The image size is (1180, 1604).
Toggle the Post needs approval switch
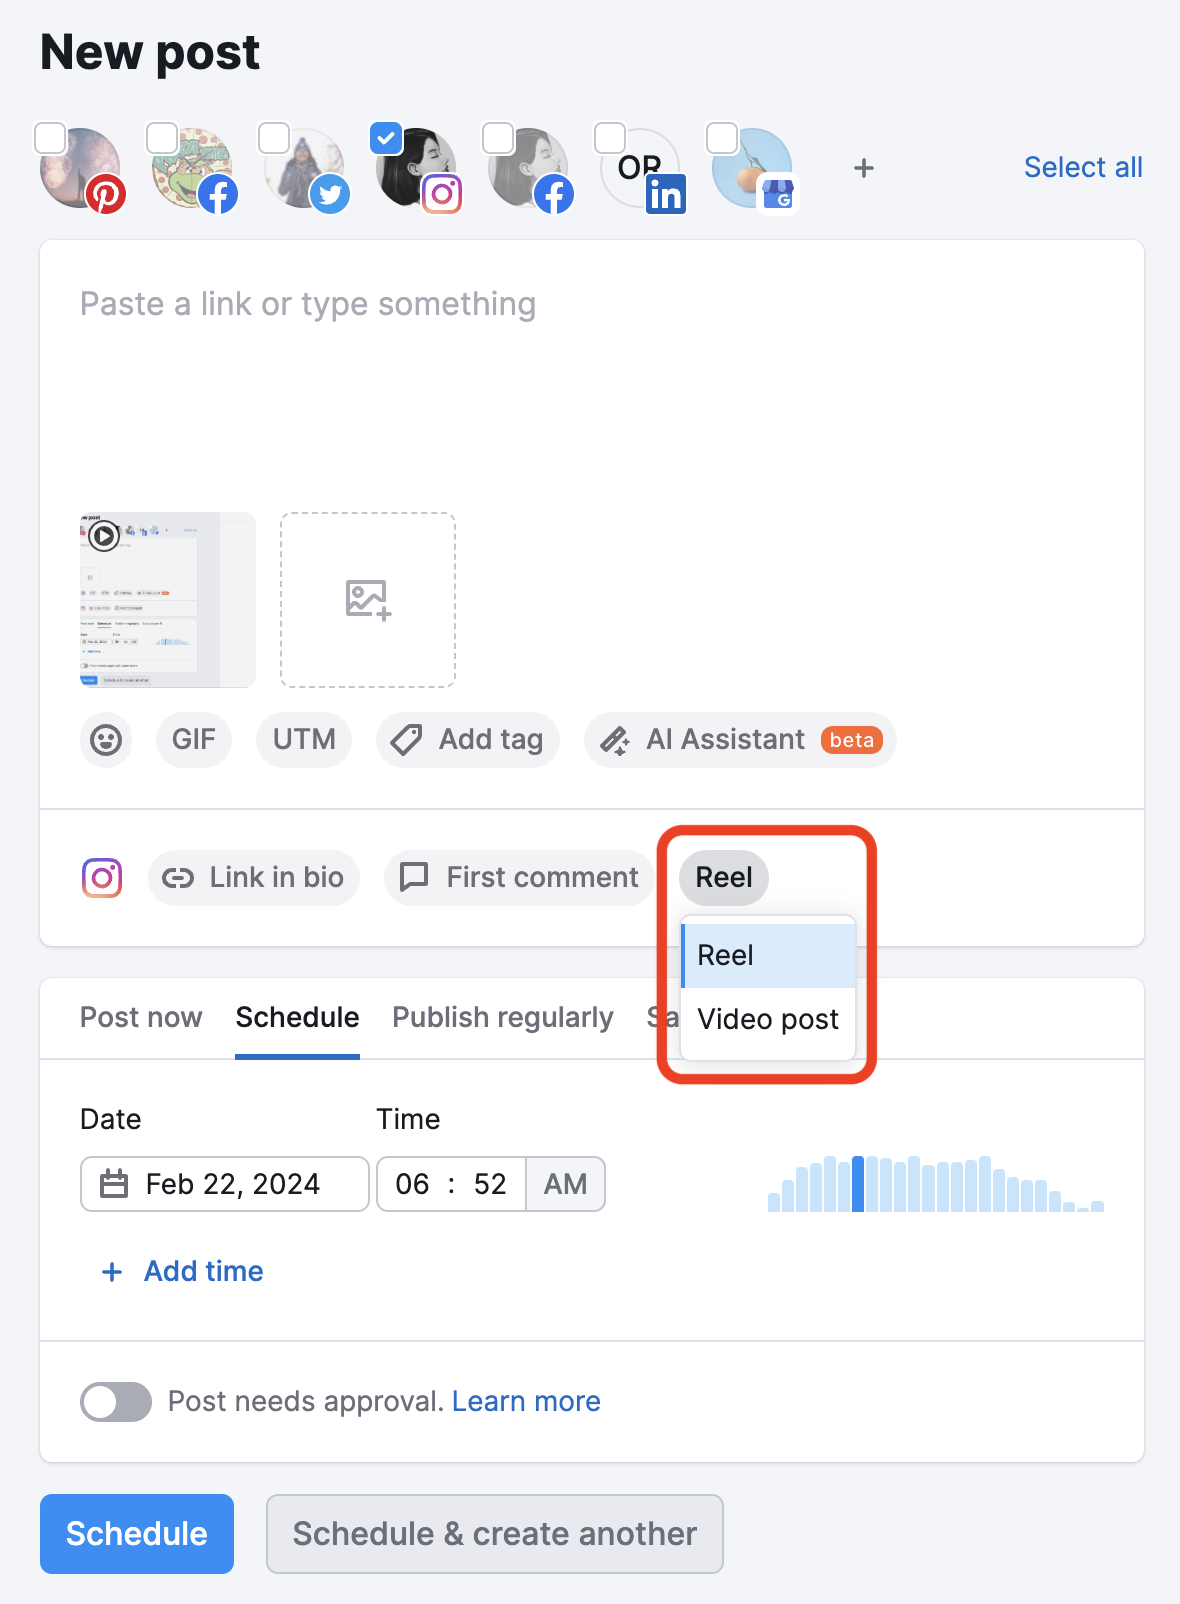pos(116,1402)
